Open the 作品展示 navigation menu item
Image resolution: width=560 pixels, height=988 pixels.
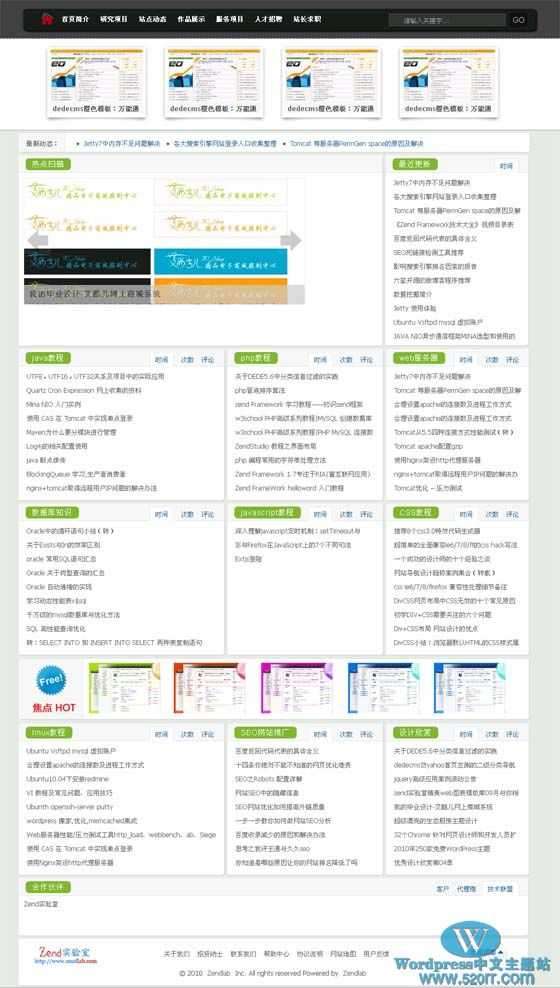(x=191, y=20)
